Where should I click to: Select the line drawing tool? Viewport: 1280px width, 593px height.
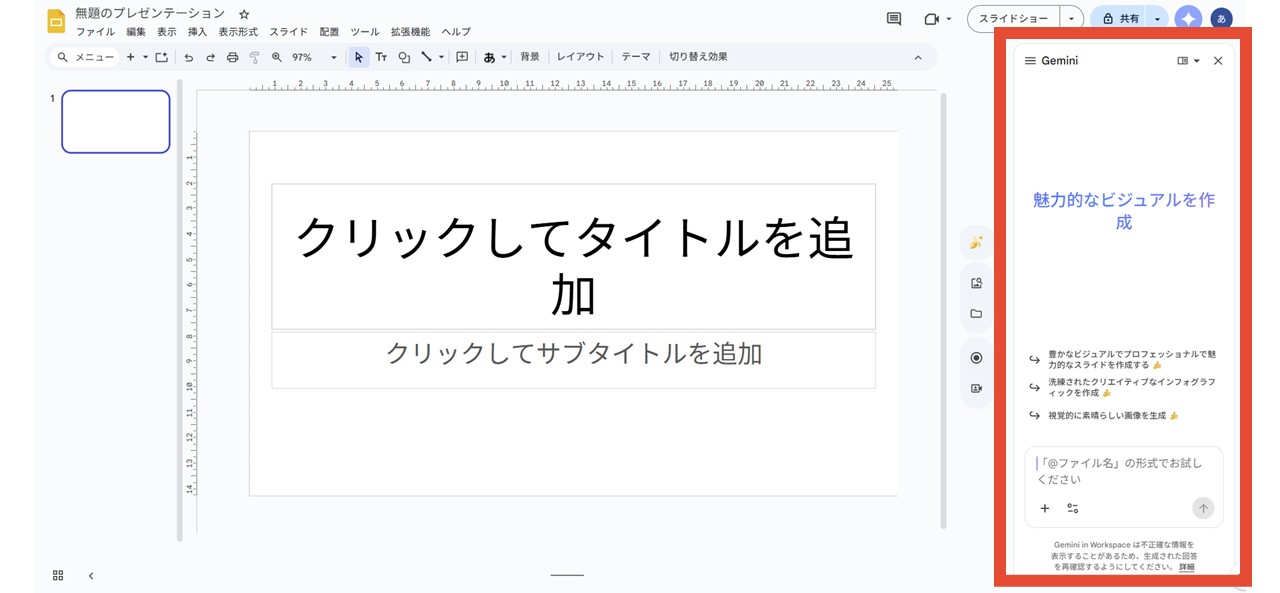pos(425,57)
